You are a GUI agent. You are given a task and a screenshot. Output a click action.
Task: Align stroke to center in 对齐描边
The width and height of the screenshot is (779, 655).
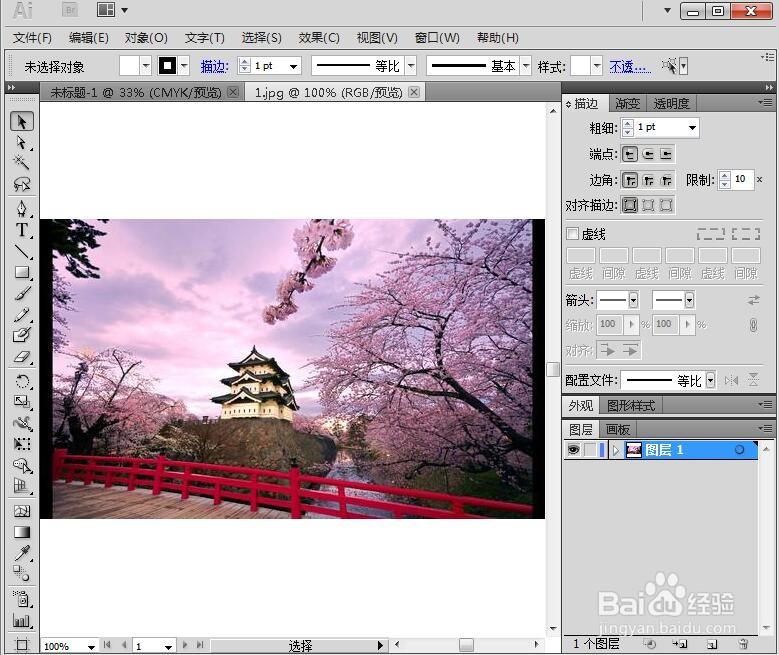(630, 205)
